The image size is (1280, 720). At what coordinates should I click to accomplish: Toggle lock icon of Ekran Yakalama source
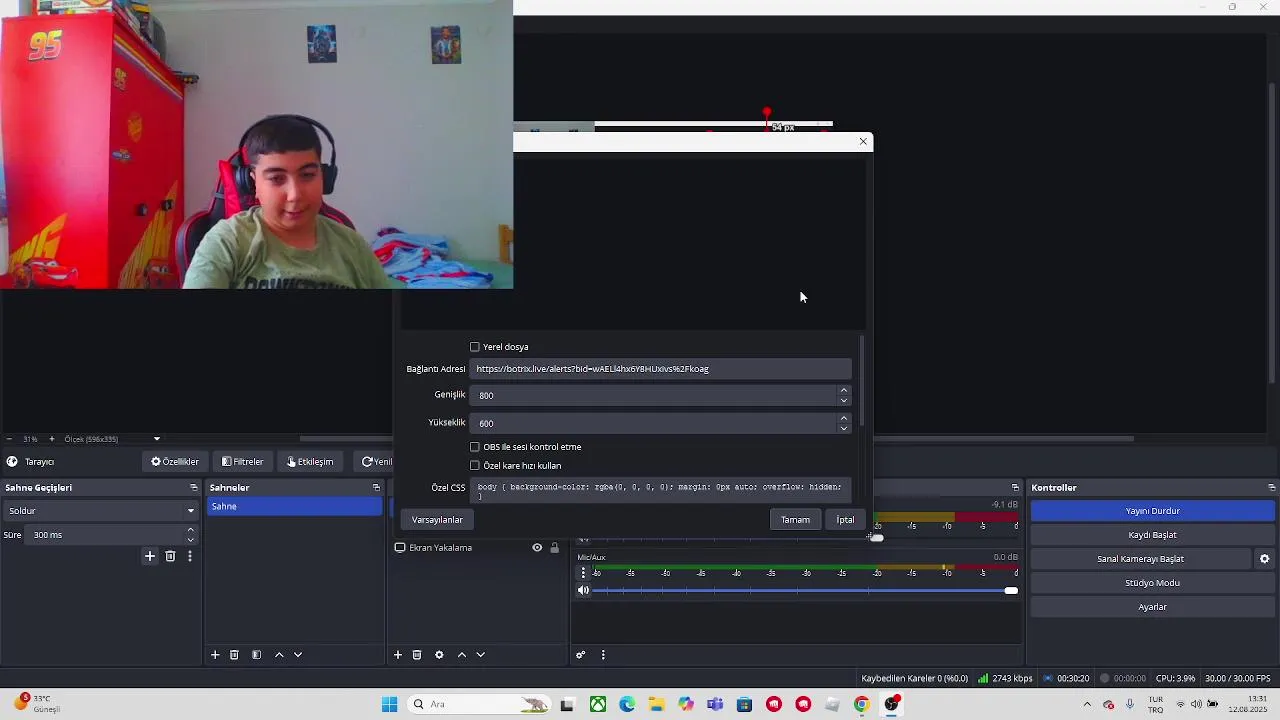pyautogui.click(x=554, y=548)
